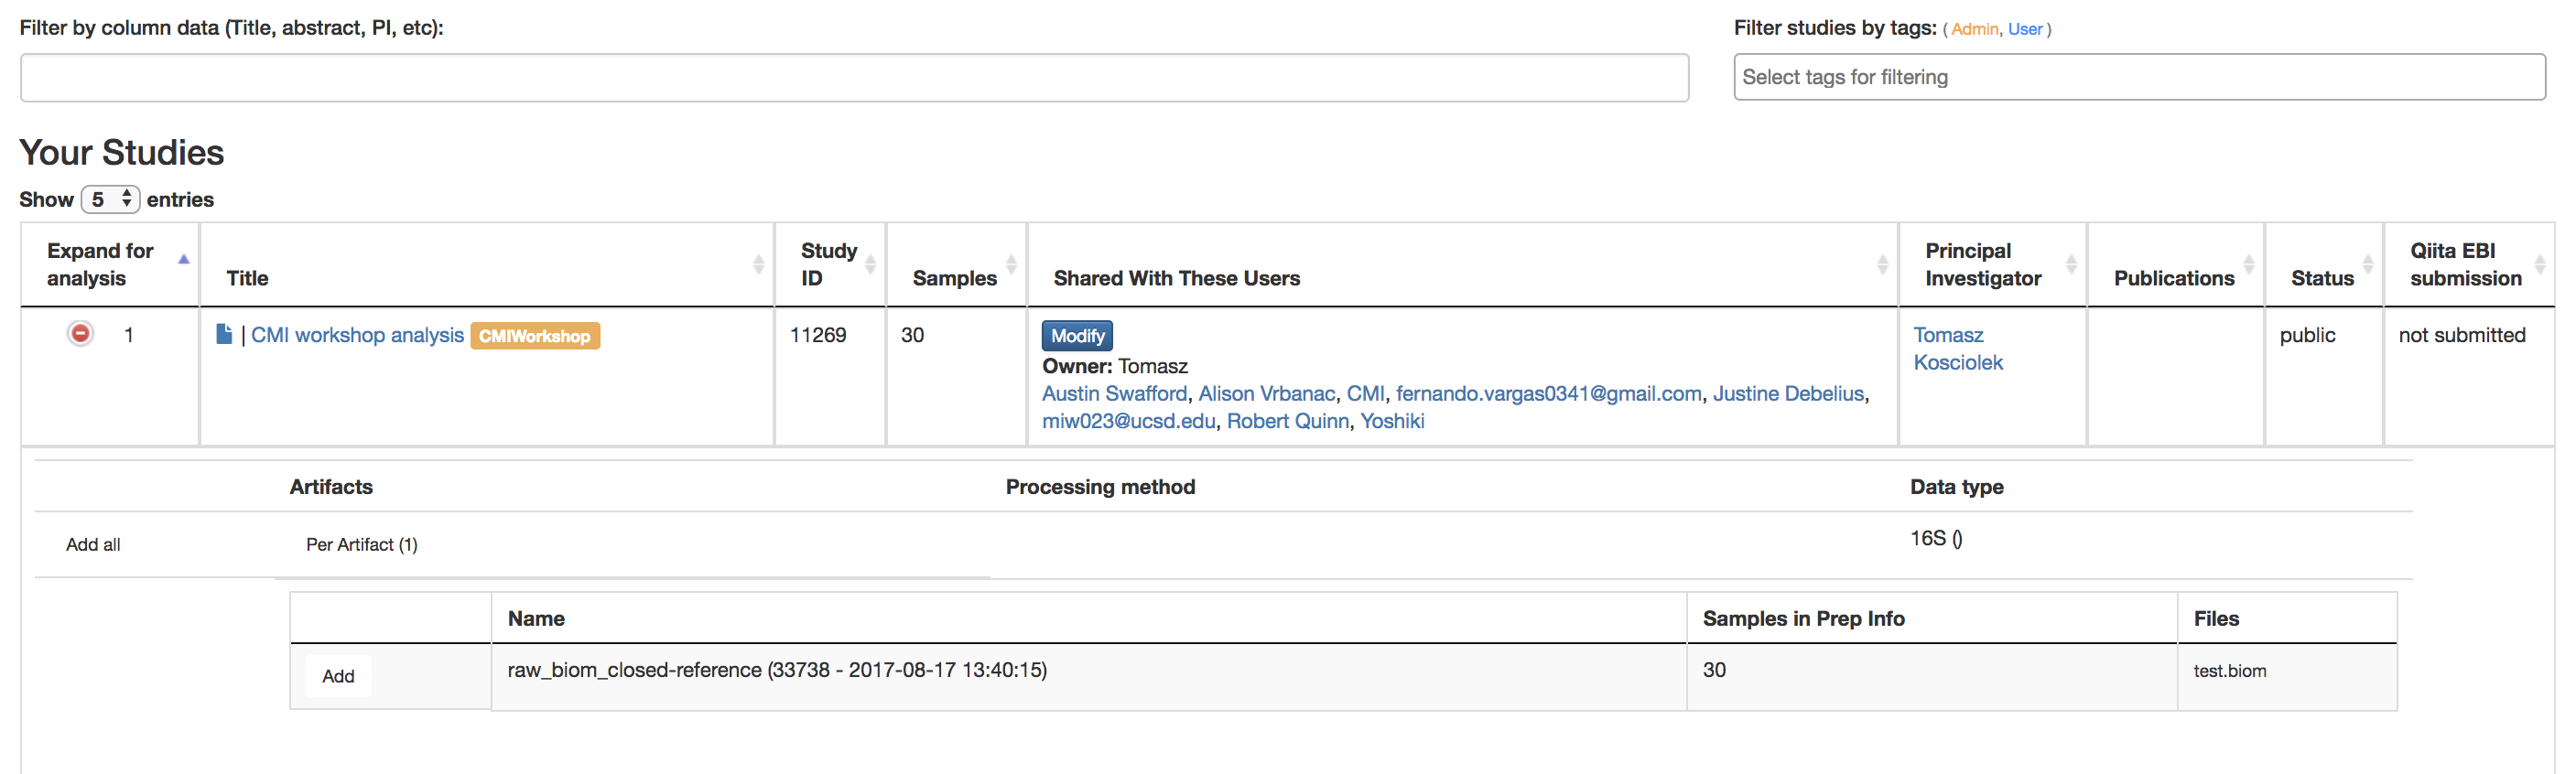Add the raw_biom_closed-reference artifact
The width and height of the screenshot is (2576, 774).
[x=338, y=676]
